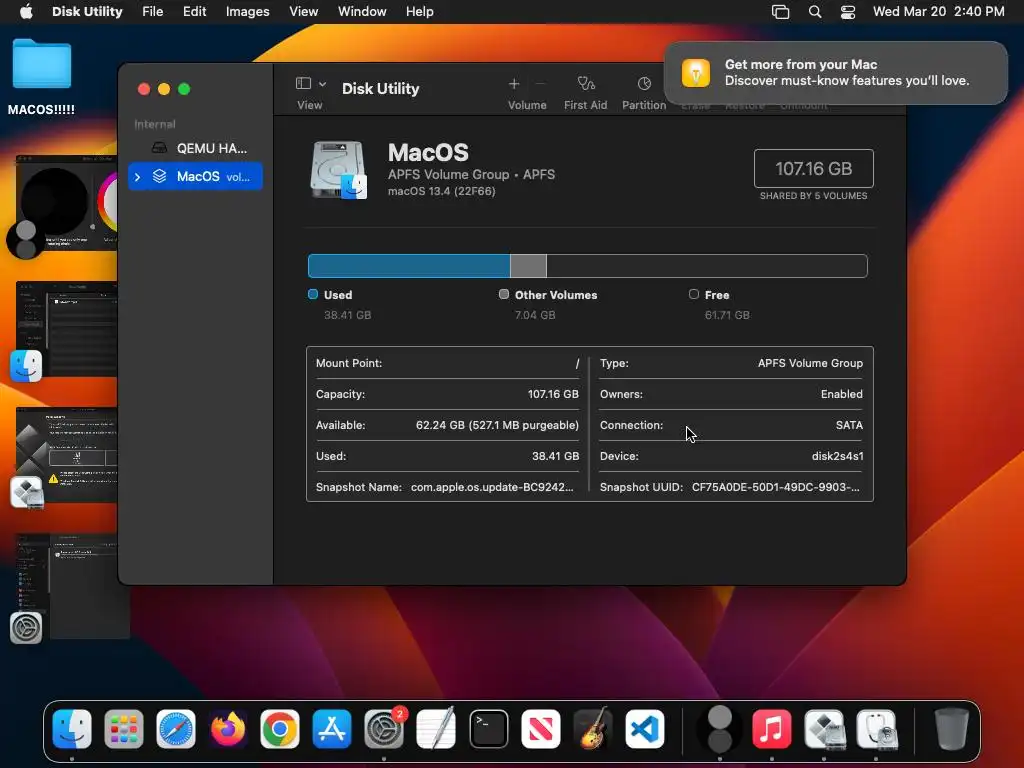The width and height of the screenshot is (1024, 768).
Task: Click the Device value disk2s4s1
Action: 837,456
